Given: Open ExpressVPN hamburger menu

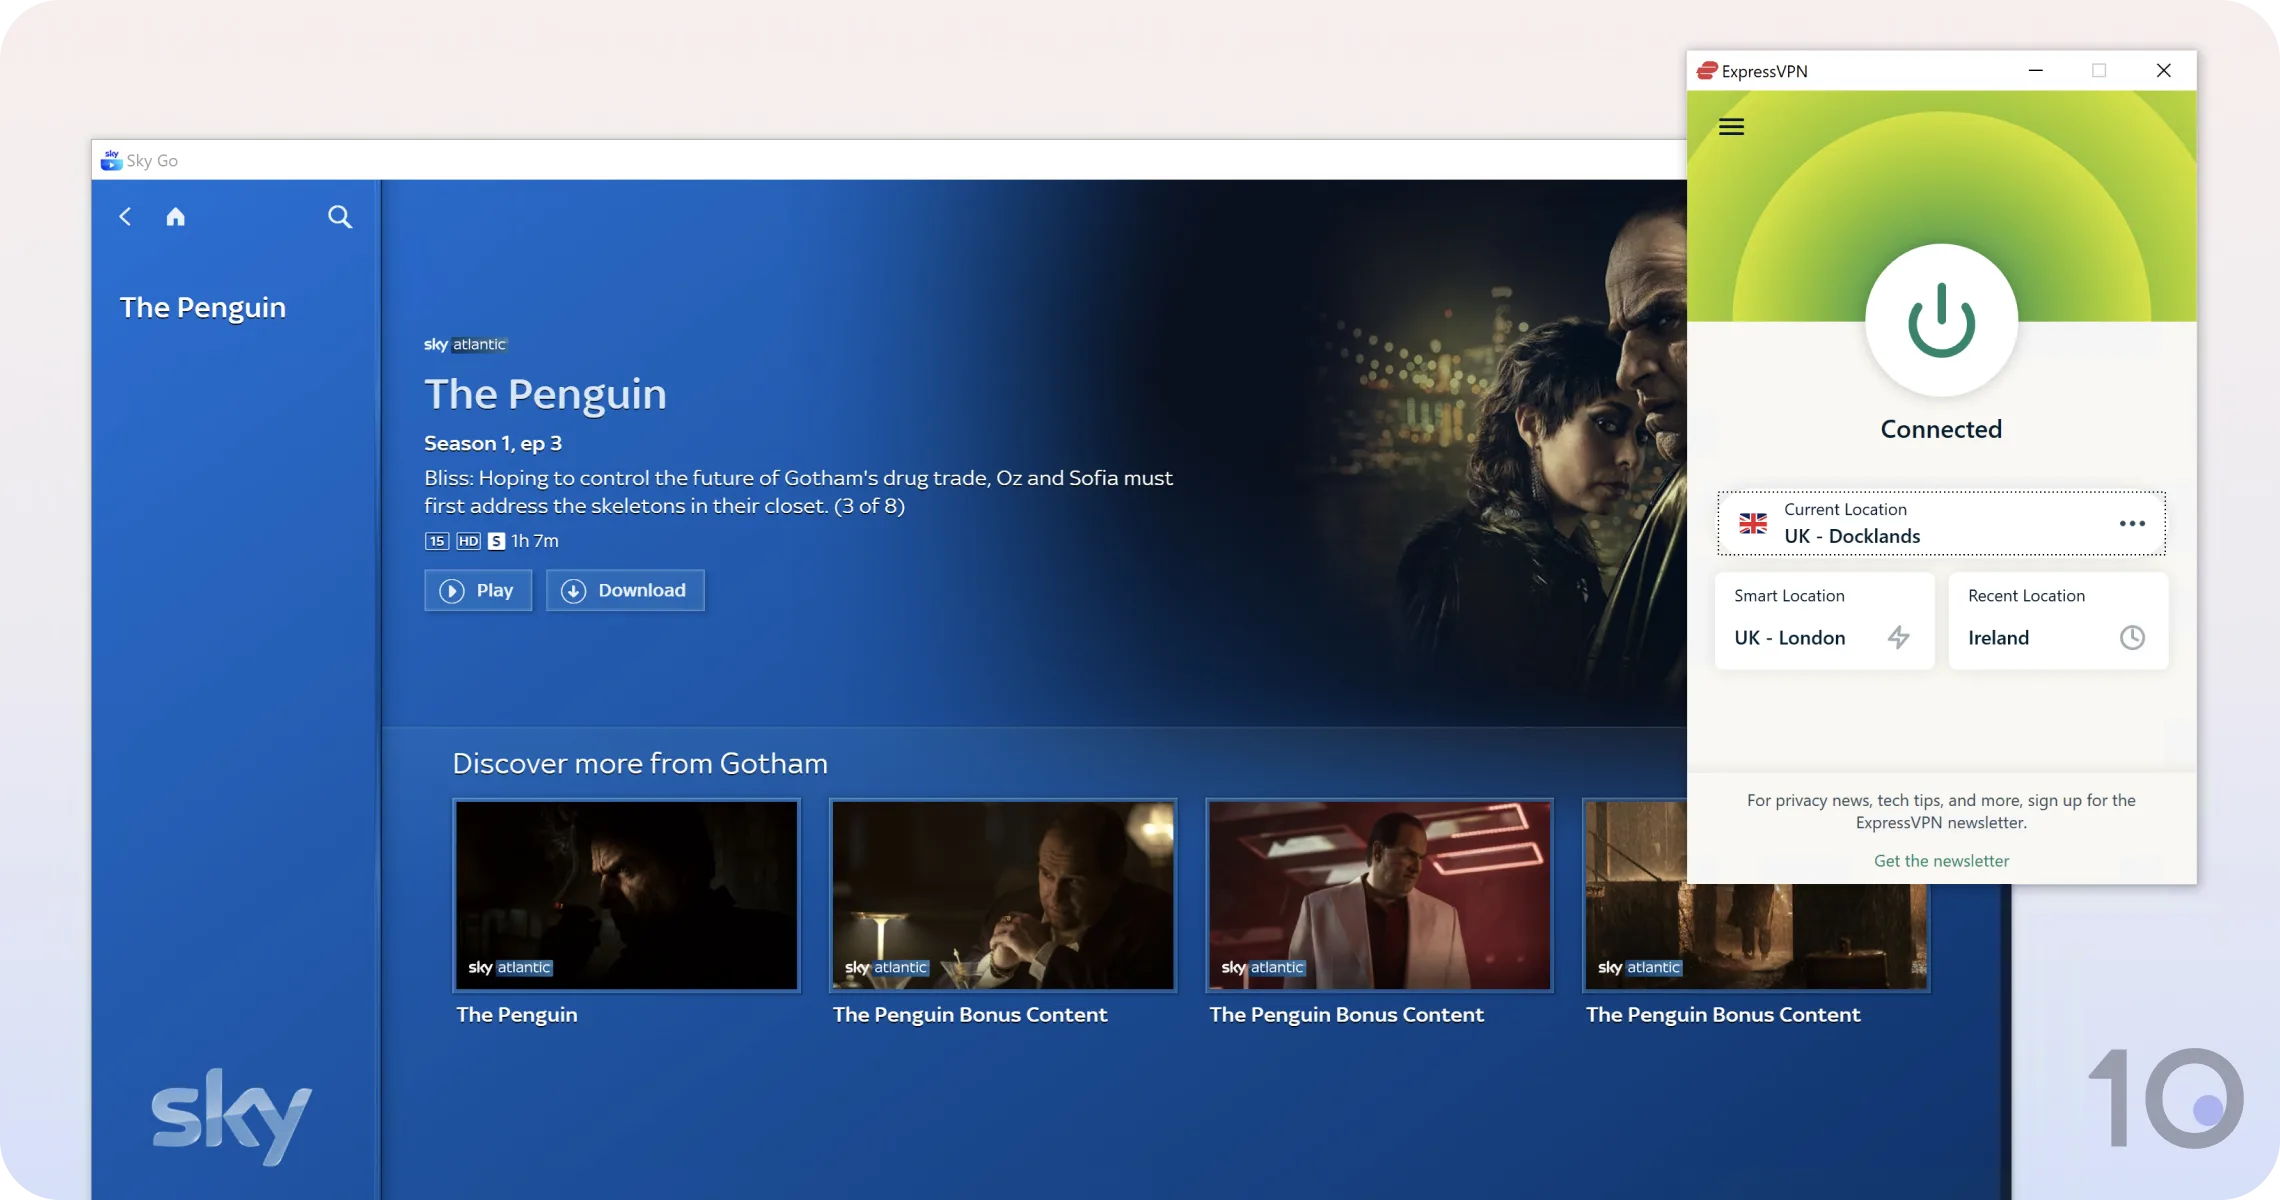Looking at the screenshot, I should click(1731, 127).
